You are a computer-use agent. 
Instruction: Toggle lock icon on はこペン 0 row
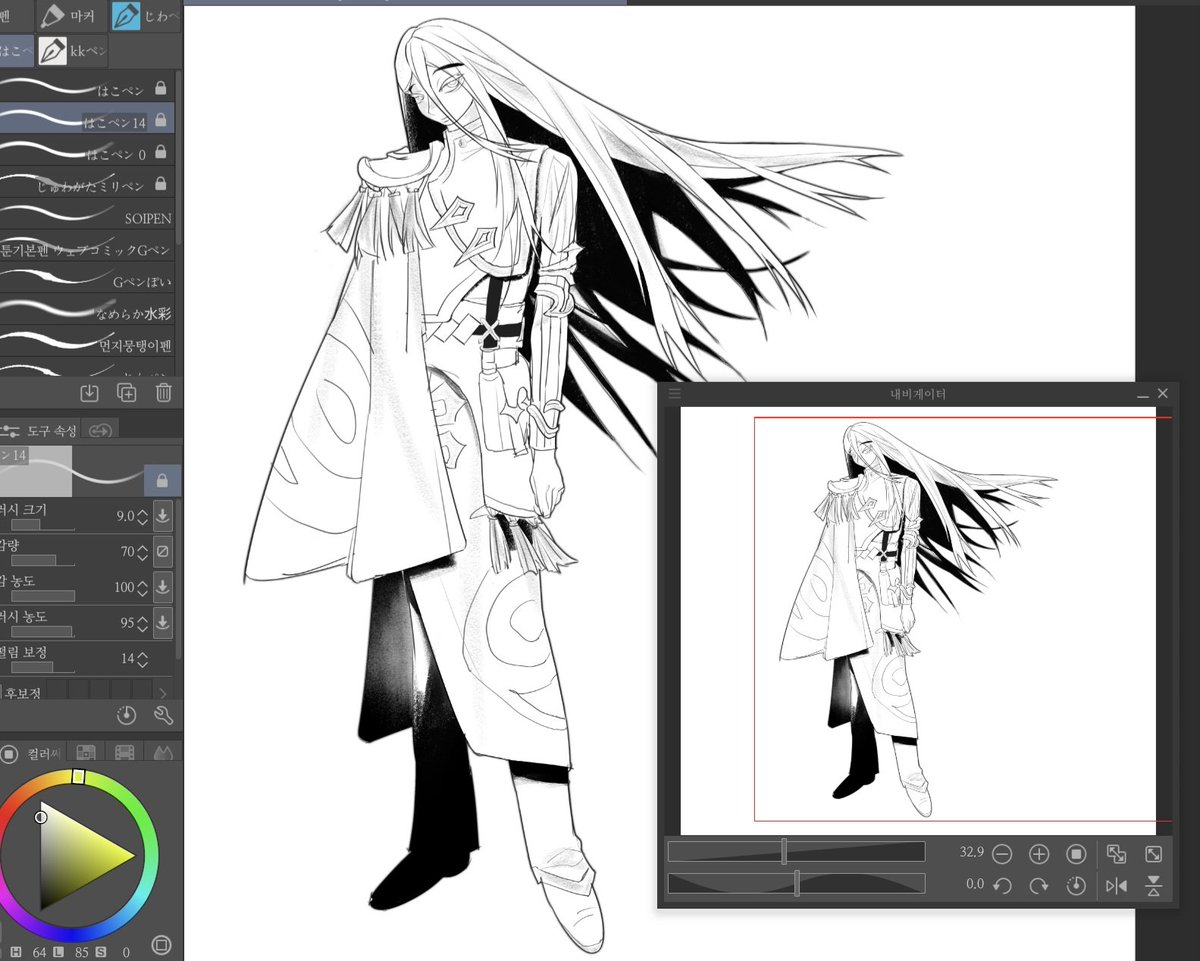161,153
